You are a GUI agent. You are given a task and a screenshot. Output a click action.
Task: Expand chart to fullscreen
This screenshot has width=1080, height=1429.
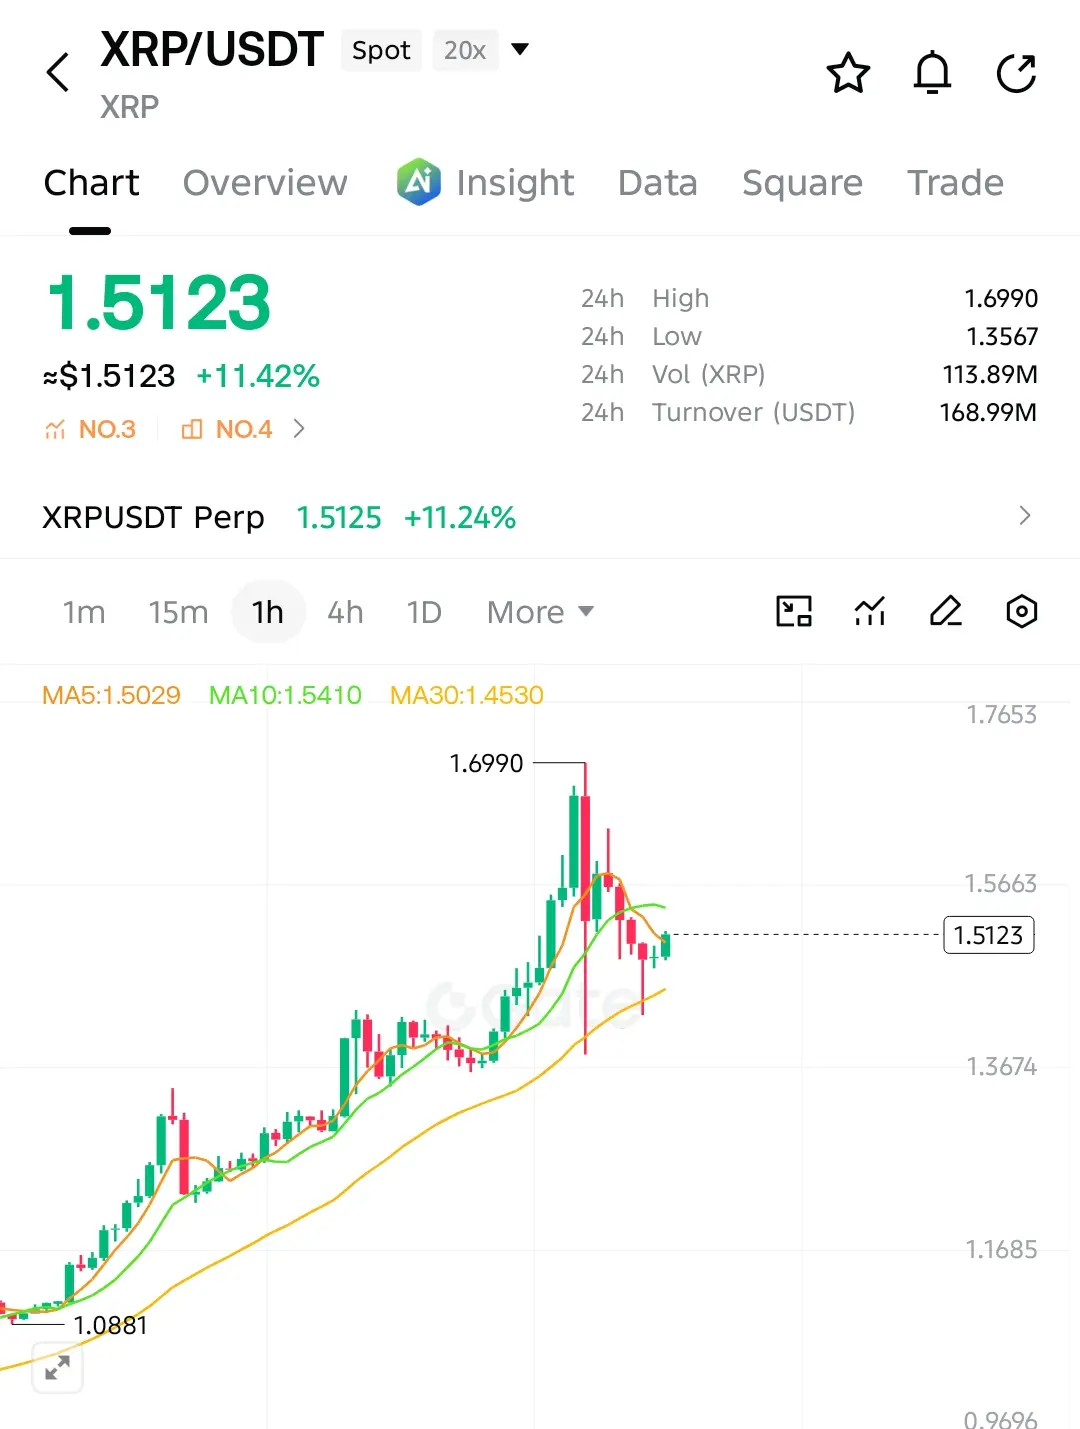pyautogui.click(x=57, y=1367)
